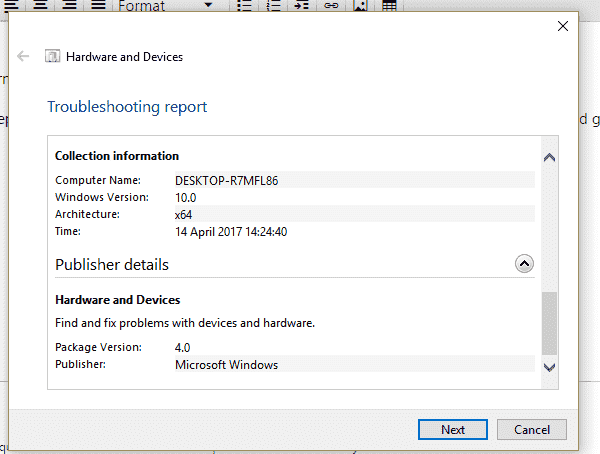The width and height of the screenshot is (600, 454).
Task: Click the Architecture label
Action: pos(87,214)
